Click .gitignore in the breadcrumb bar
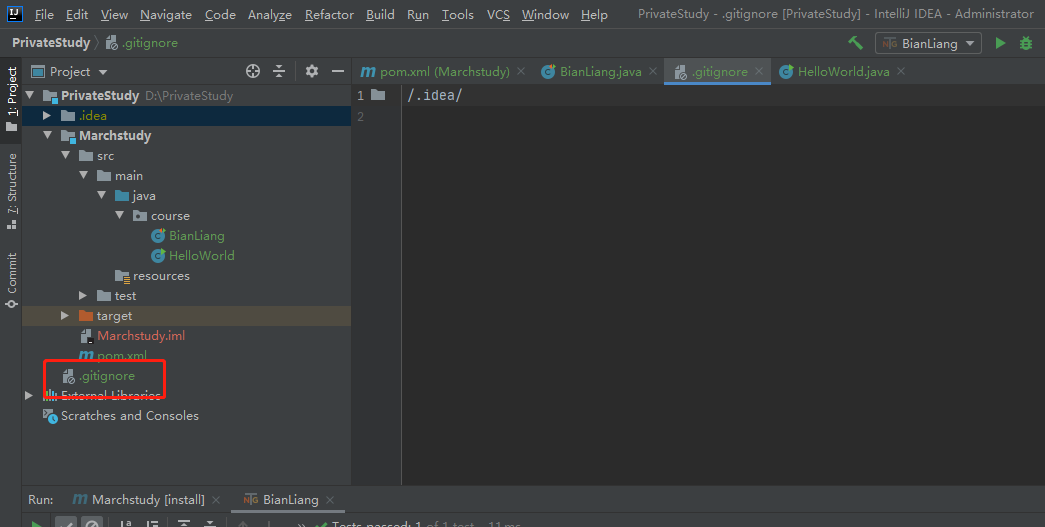1045x527 pixels. 143,43
